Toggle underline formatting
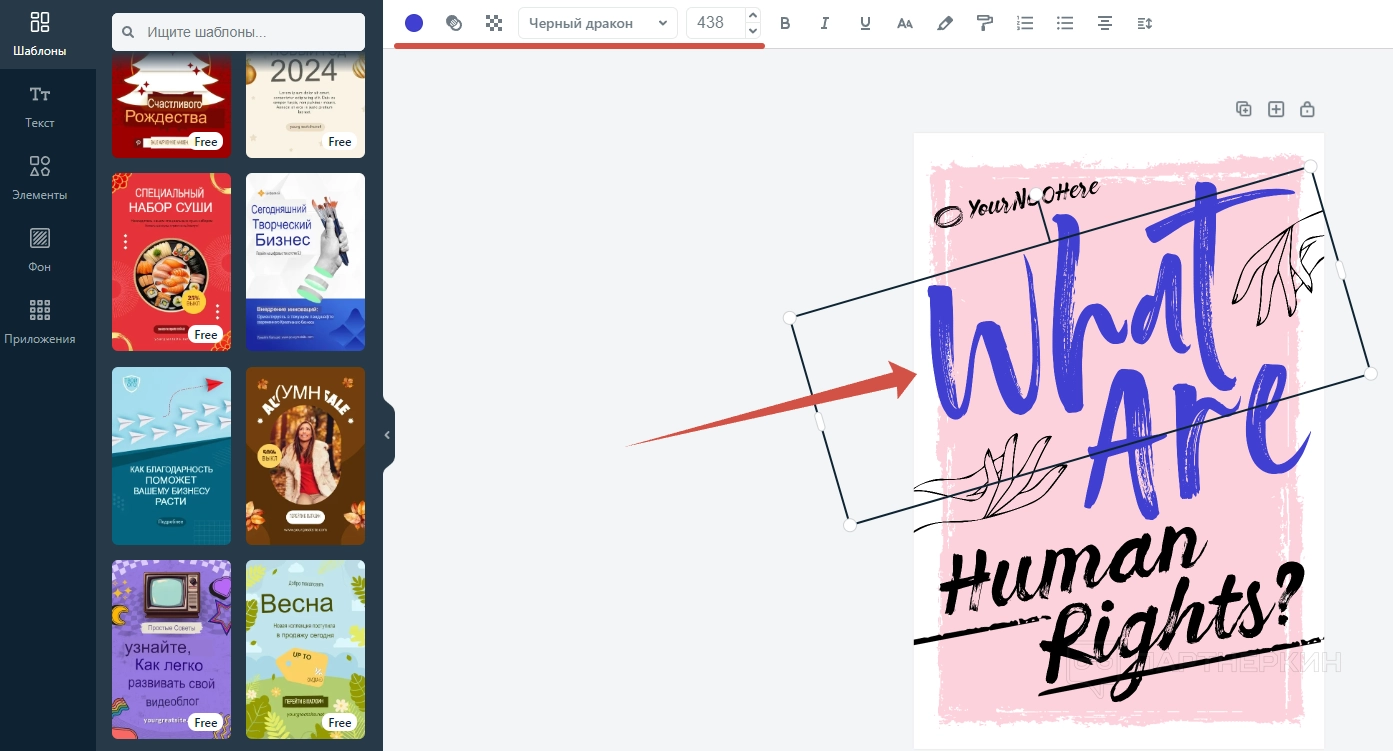 tap(865, 23)
